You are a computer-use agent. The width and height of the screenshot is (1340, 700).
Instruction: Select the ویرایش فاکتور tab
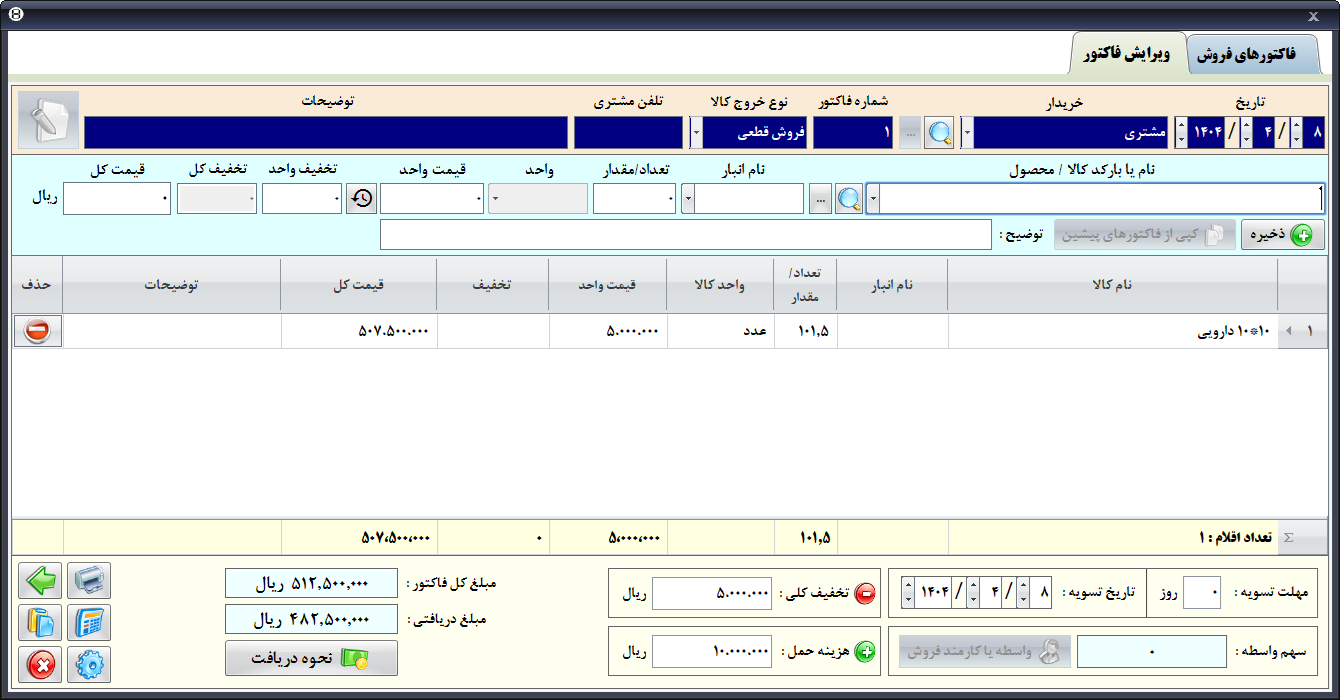pos(1127,54)
